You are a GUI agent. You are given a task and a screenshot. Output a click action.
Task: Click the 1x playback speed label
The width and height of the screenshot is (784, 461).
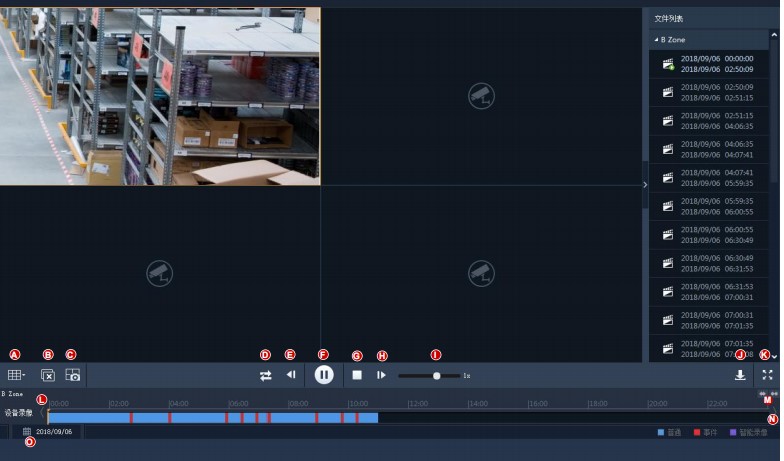466,376
